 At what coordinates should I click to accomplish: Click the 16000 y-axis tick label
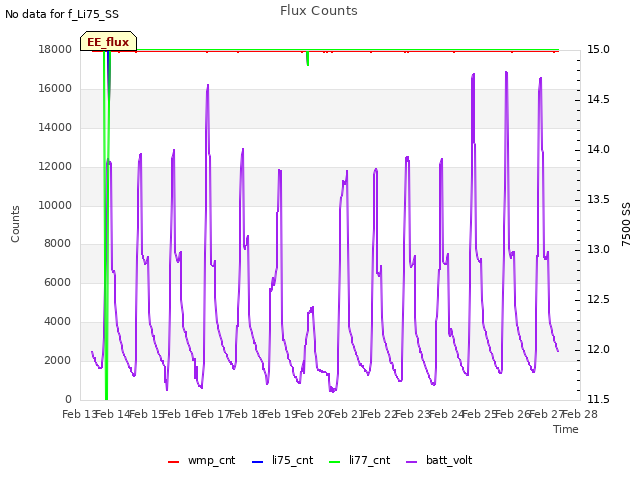click(55, 89)
